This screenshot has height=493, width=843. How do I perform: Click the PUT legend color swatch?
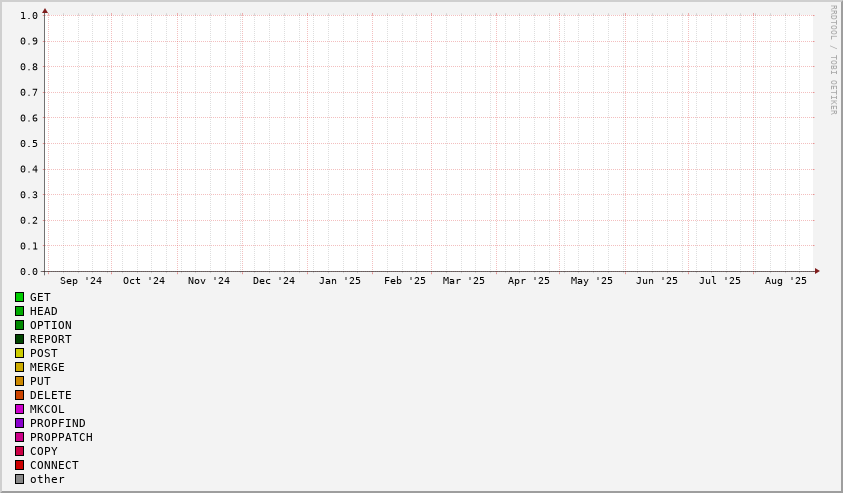(19, 381)
